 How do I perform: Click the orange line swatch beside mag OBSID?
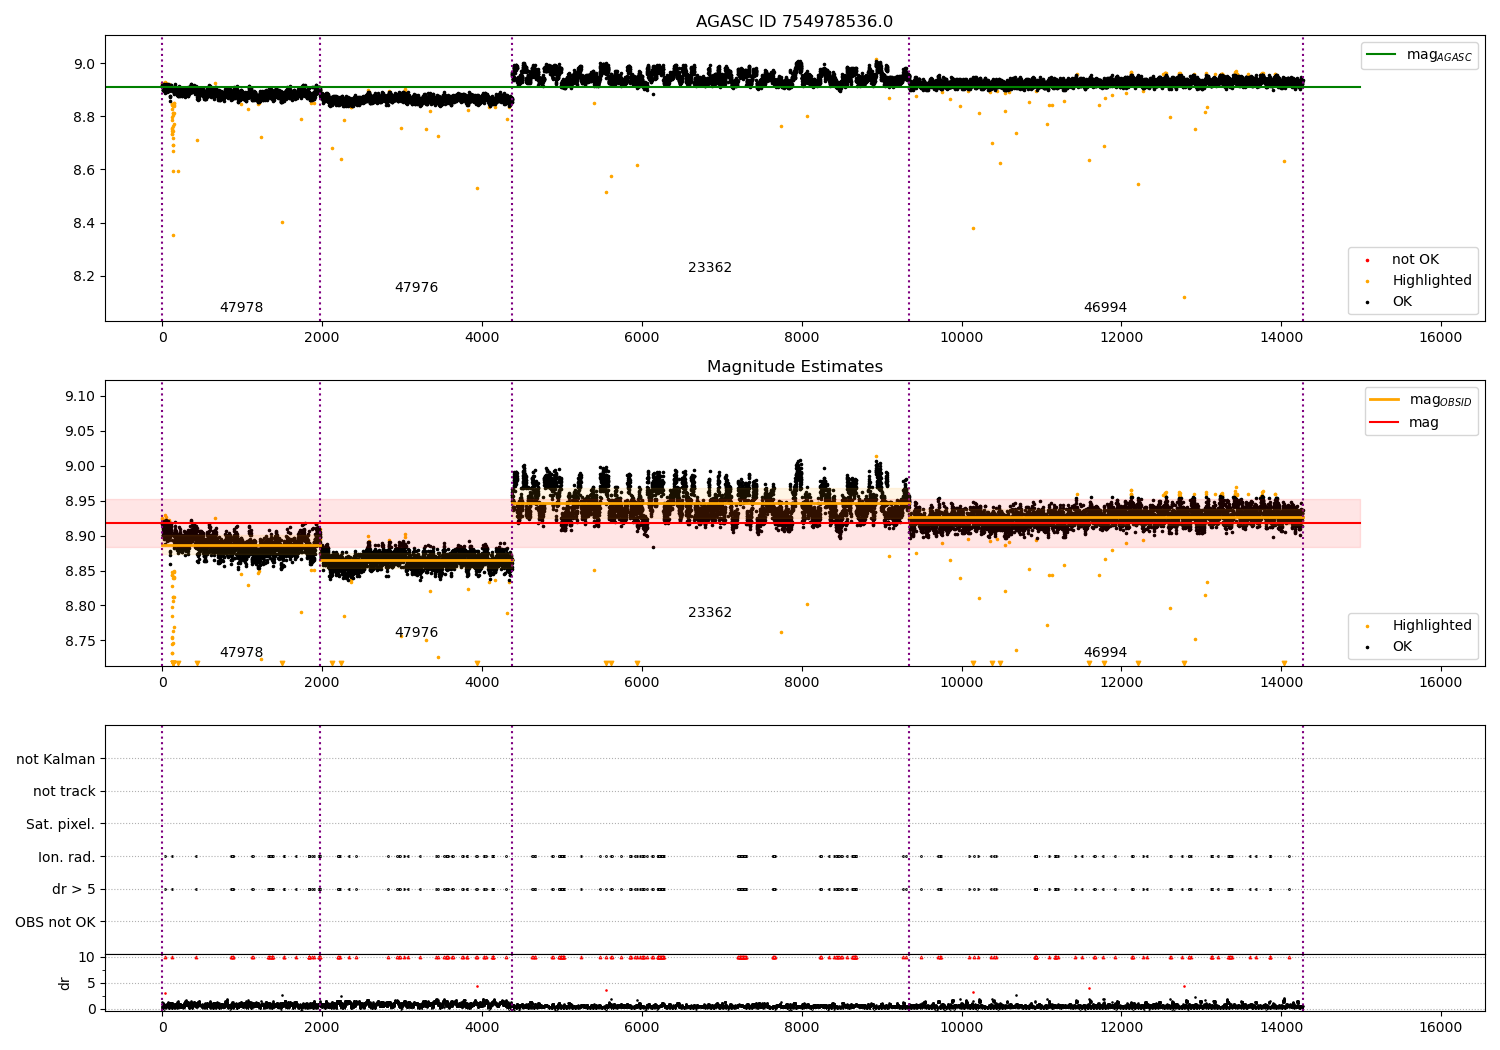click(x=1385, y=400)
